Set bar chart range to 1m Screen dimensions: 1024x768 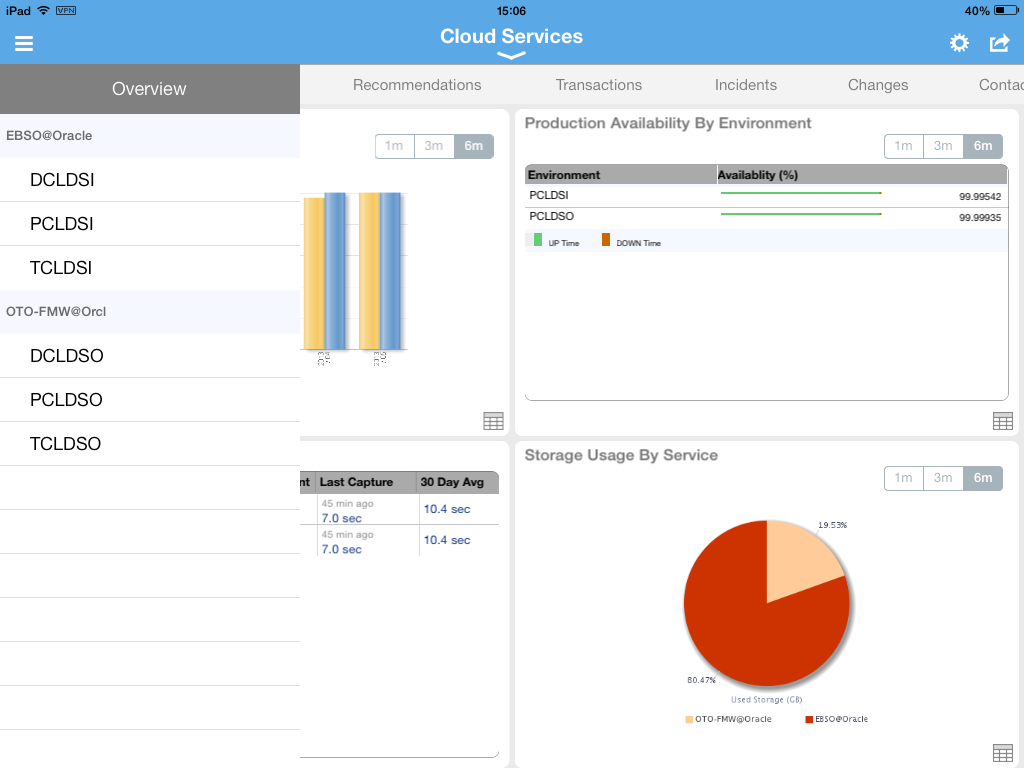394,146
